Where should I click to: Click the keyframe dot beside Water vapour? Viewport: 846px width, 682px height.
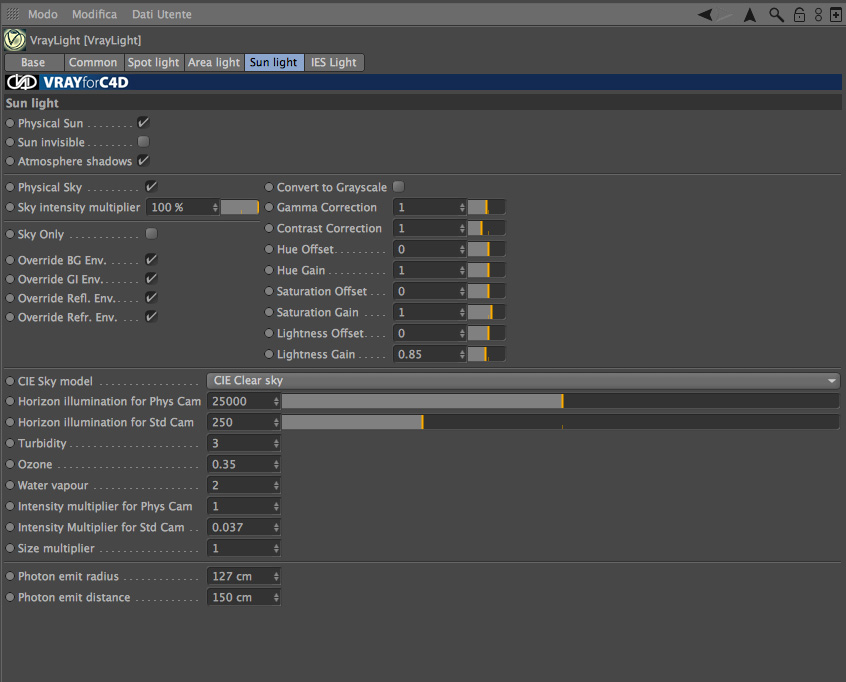coord(10,485)
